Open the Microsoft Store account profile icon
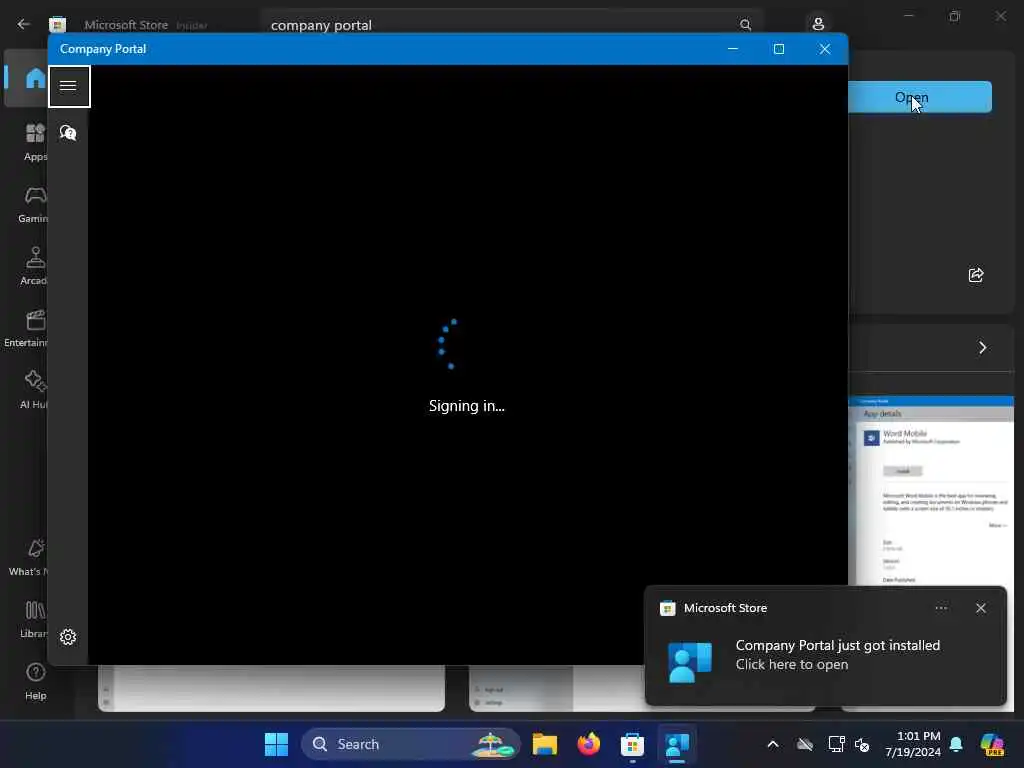 (818, 25)
